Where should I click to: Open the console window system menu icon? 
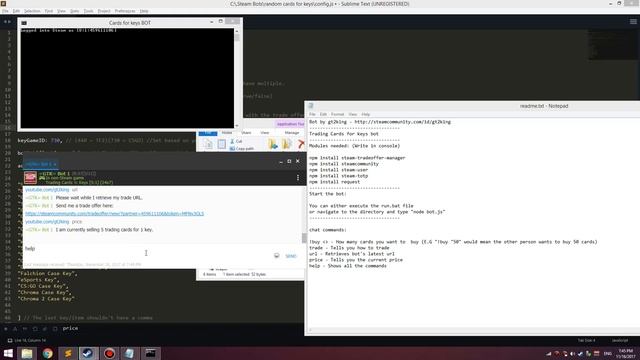24,23
